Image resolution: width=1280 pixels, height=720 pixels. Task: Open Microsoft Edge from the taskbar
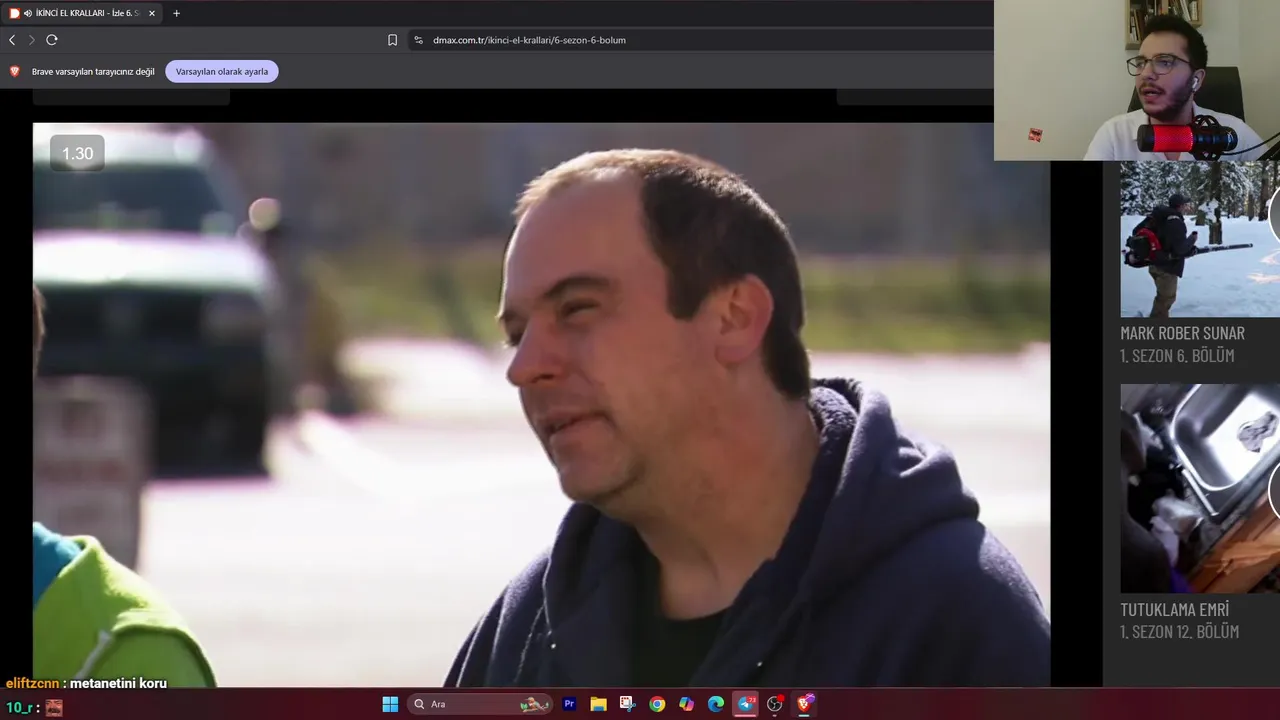click(x=716, y=704)
